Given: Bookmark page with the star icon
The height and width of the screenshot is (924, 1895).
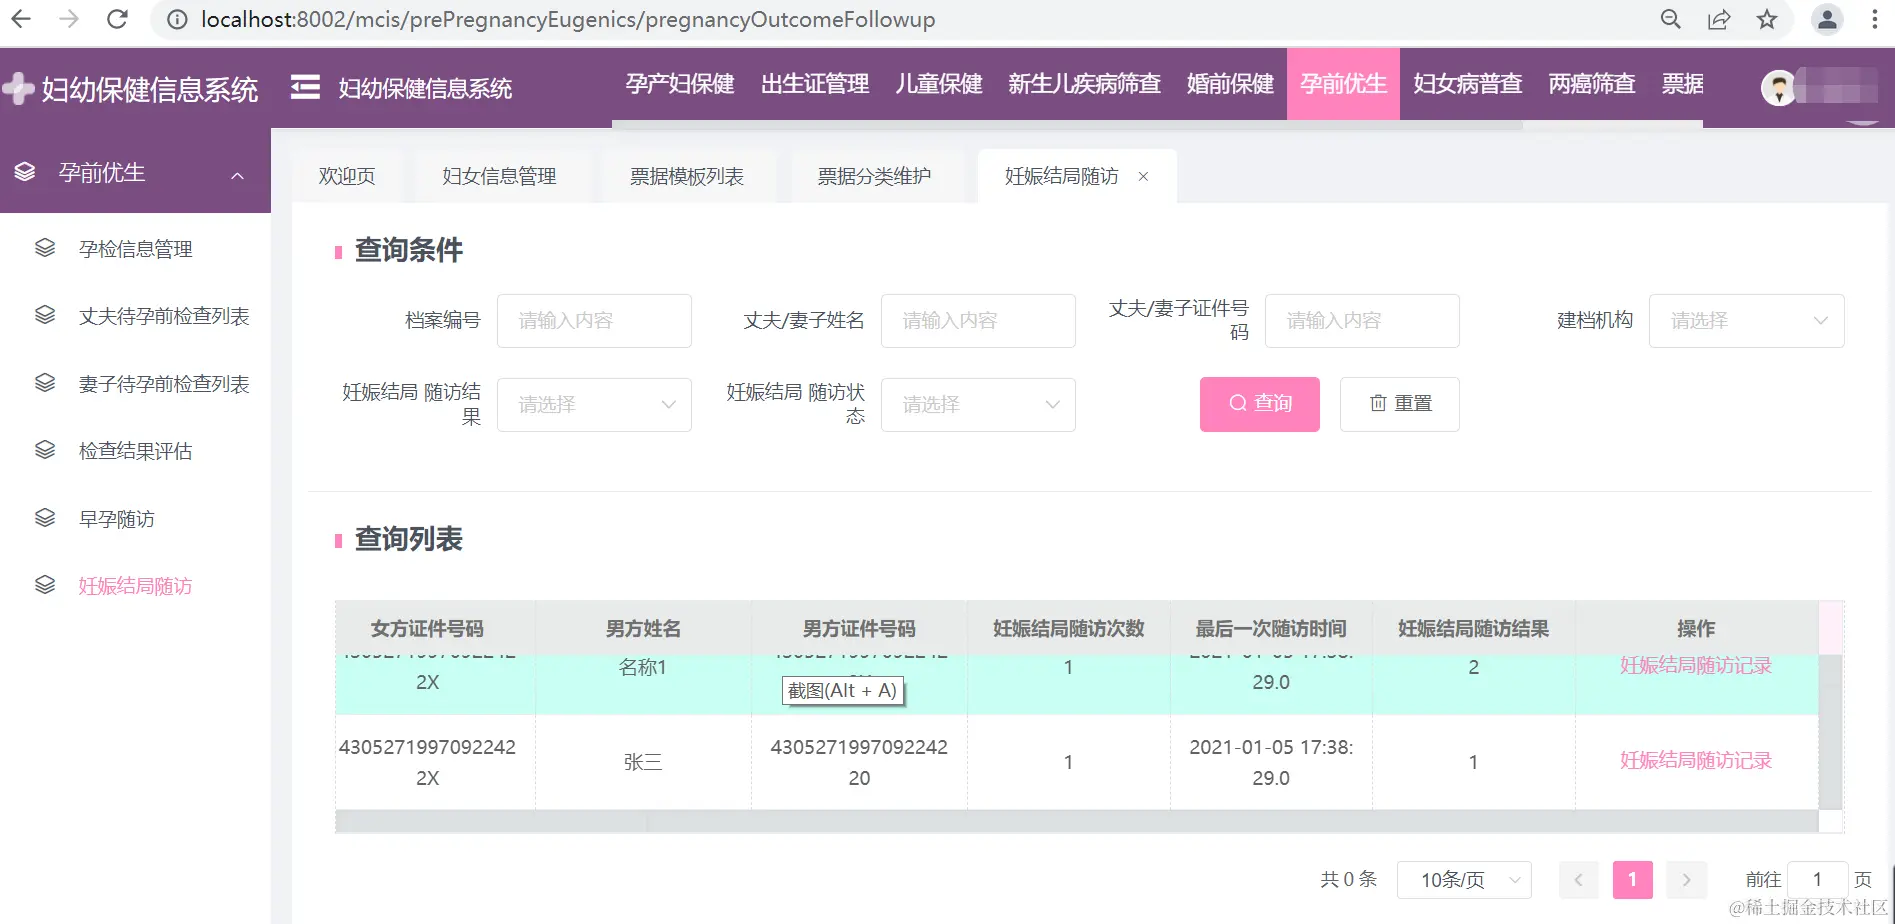Looking at the screenshot, I should point(1767,19).
